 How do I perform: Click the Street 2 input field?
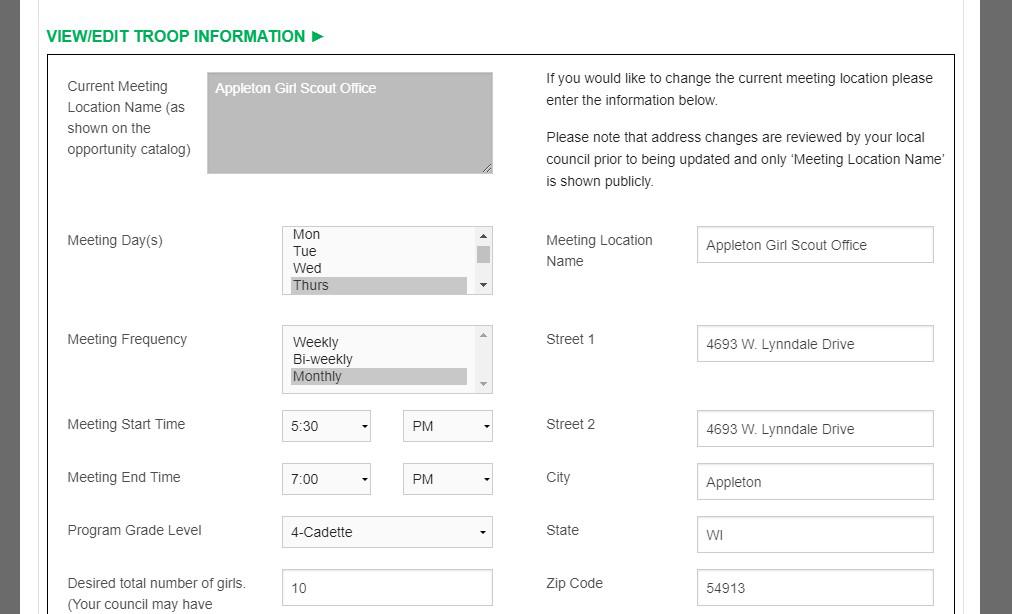tap(815, 429)
